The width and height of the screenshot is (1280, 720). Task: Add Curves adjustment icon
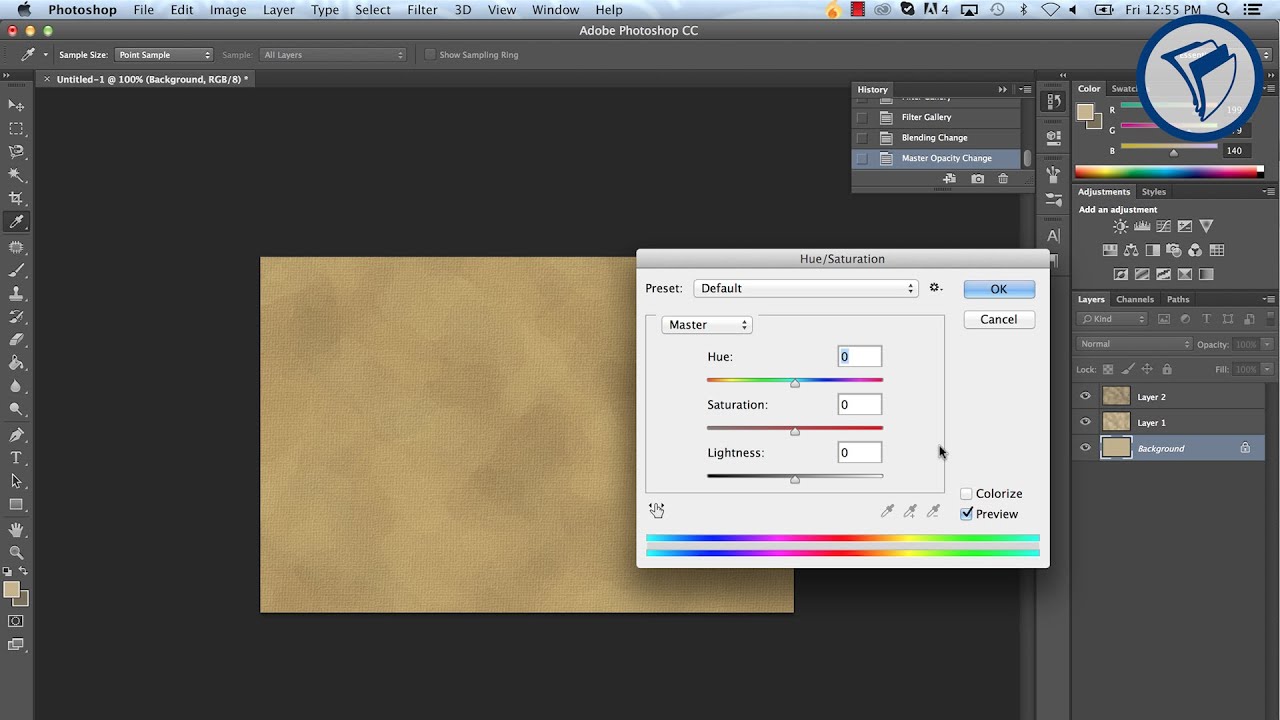[x=1163, y=227]
